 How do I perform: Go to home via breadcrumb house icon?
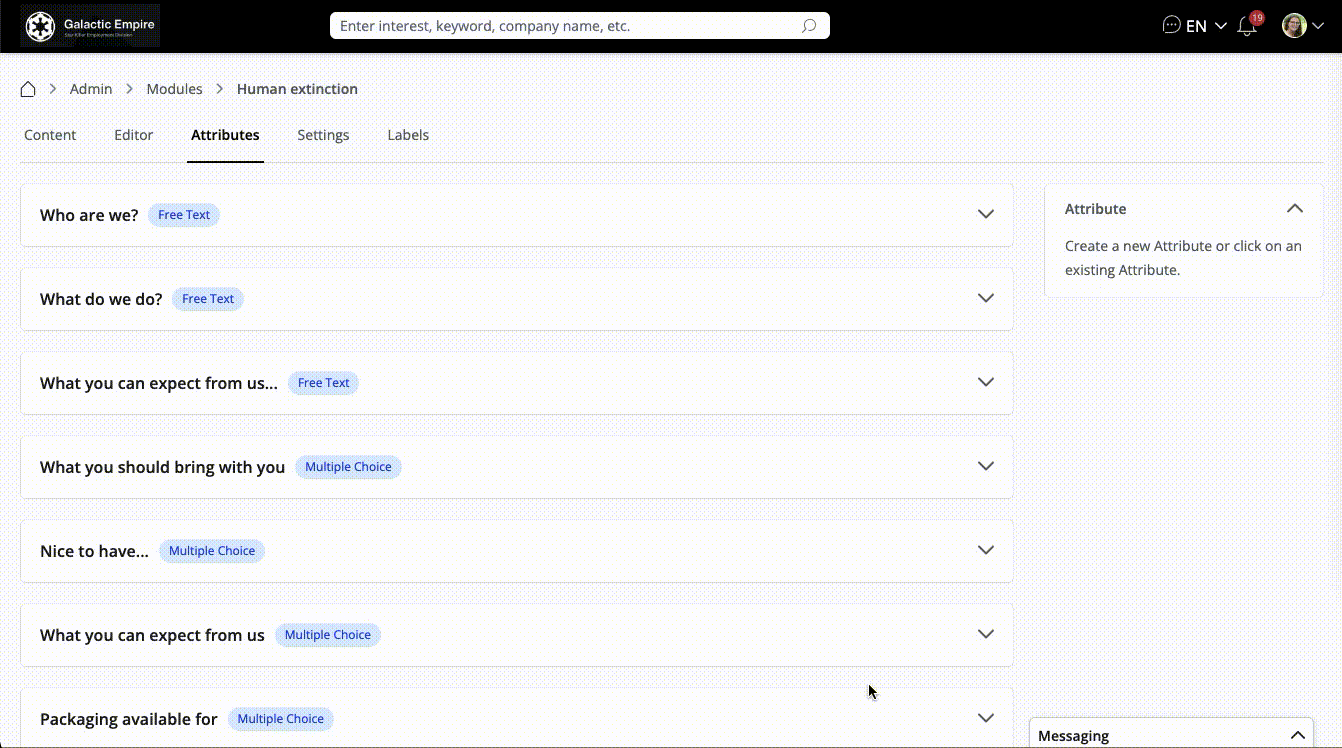pyautogui.click(x=28, y=89)
